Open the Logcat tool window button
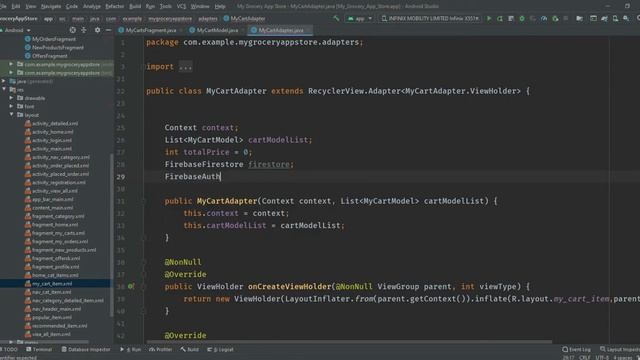The width and height of the screenshot is (640, 360). (220, 349)
